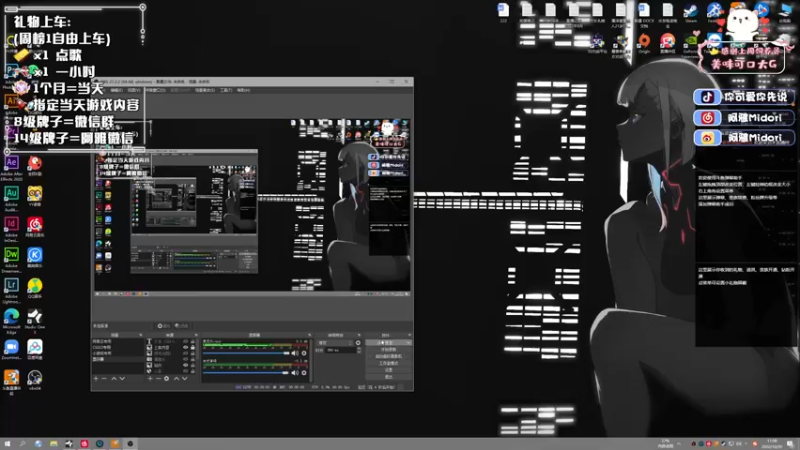This screenshot has width=800, height=450.
Task: Show hidden system tray icons chevron
Action: [679, 444]
